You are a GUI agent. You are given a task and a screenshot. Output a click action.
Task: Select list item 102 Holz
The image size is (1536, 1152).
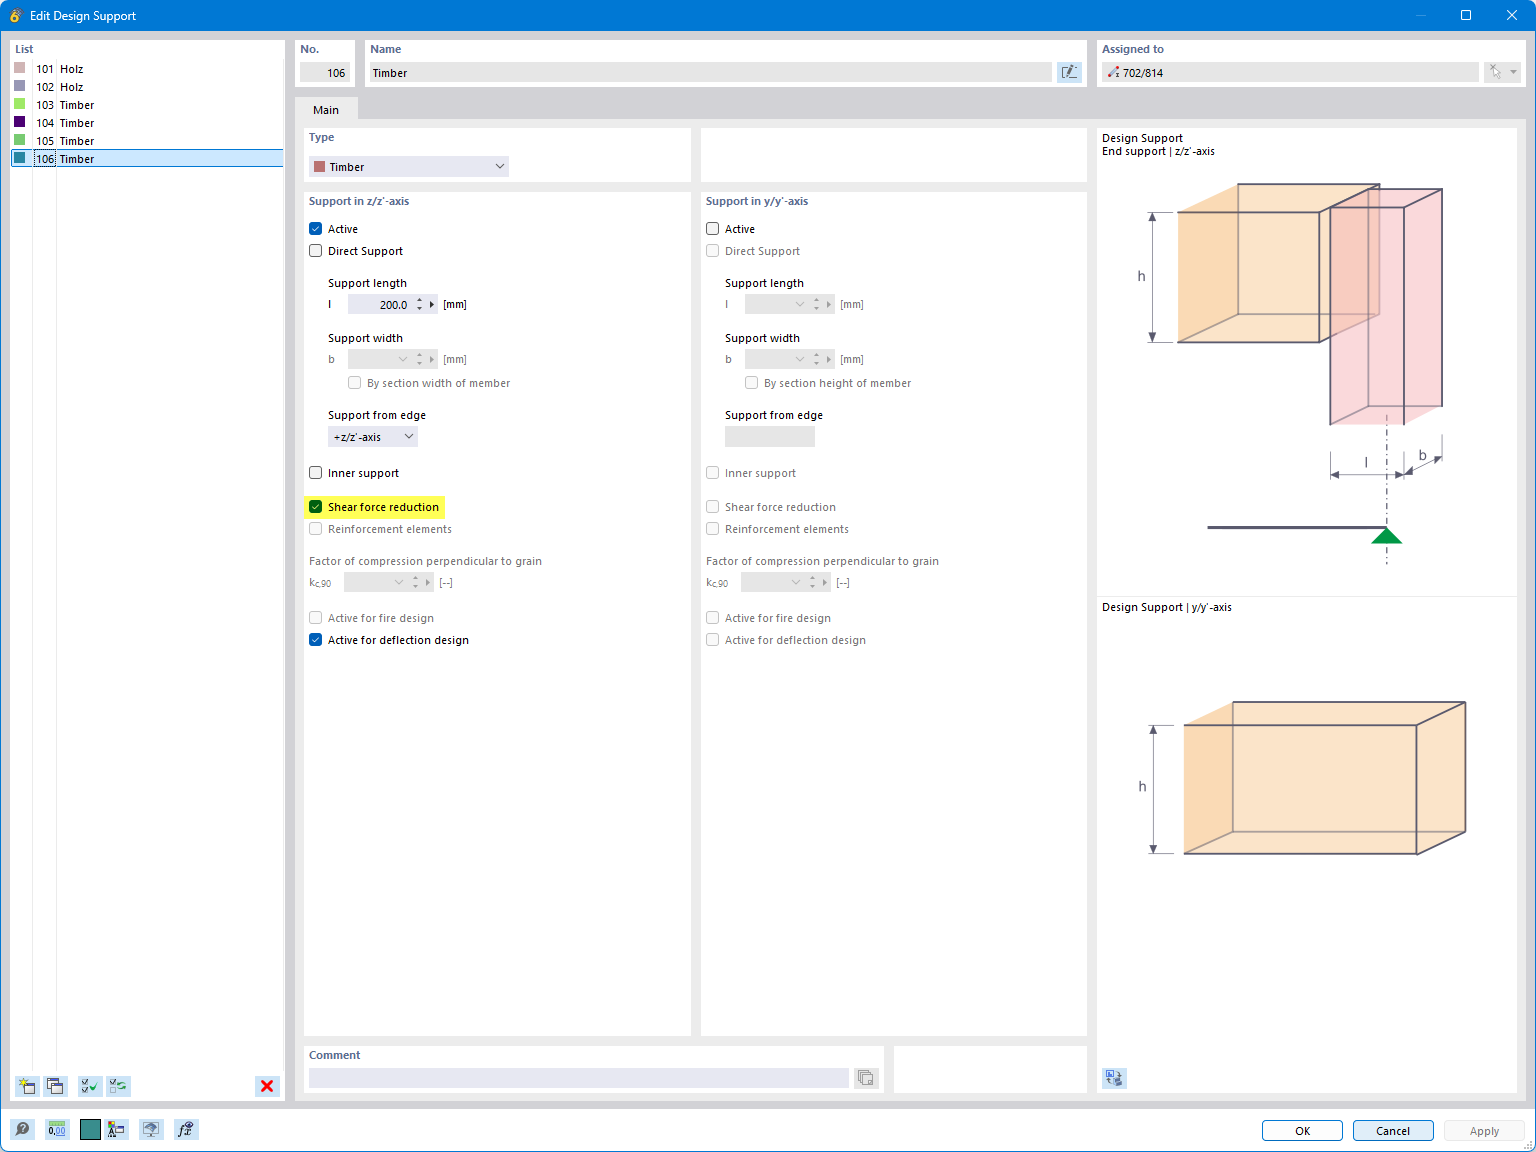point(147,87)
